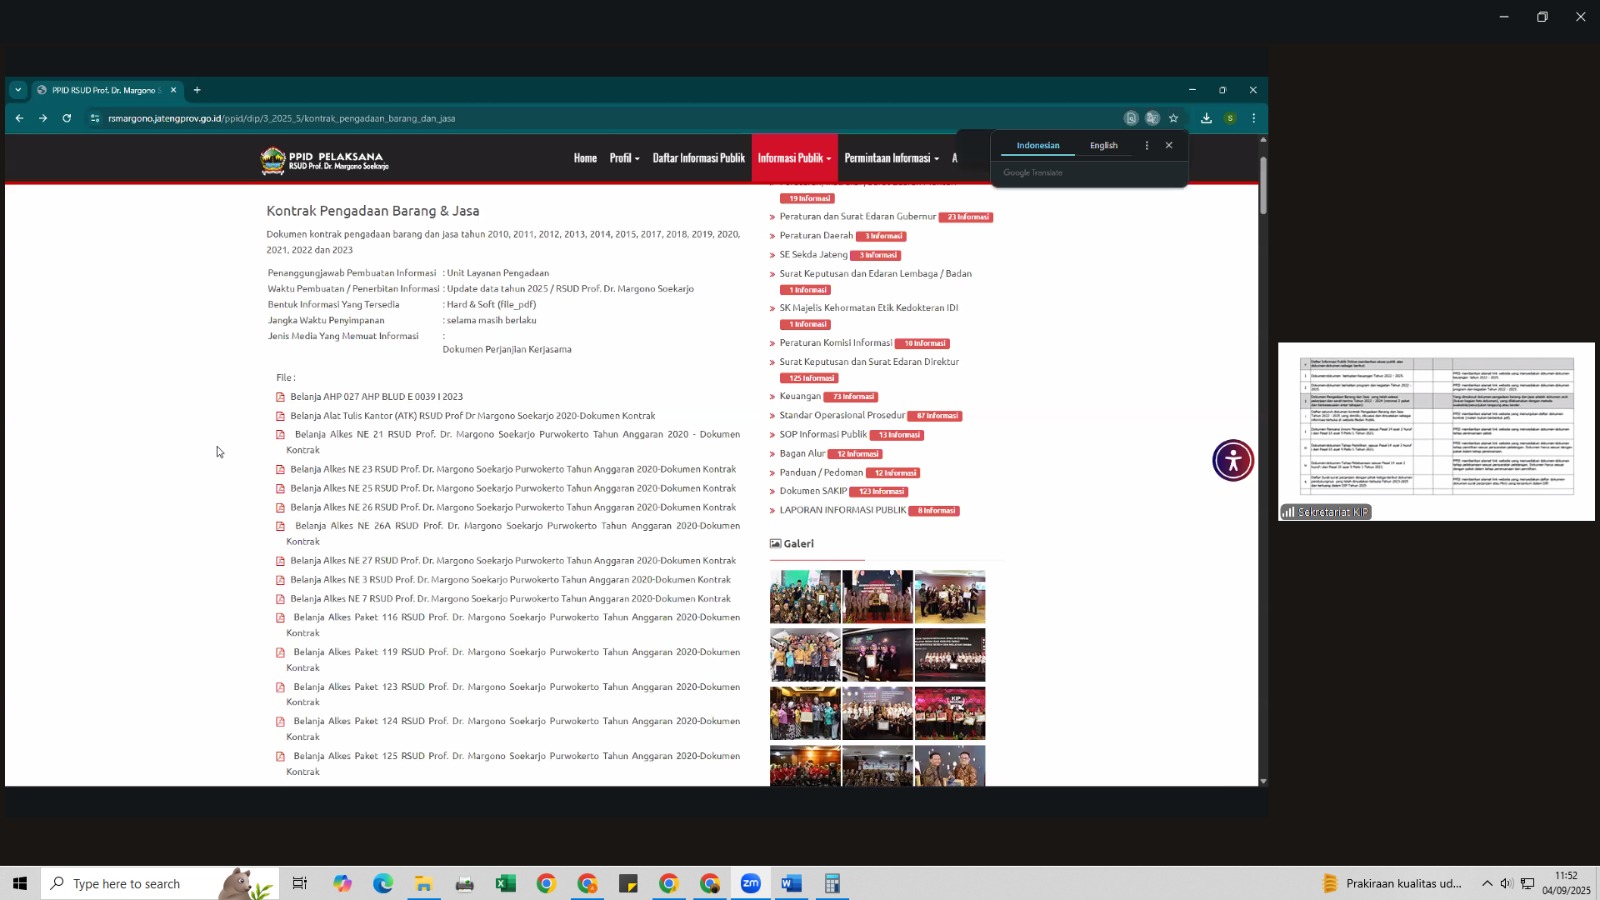
Task: Open Belanja Alat Tulis Kantor (ATK) document
Action: [x=472, y=416]
